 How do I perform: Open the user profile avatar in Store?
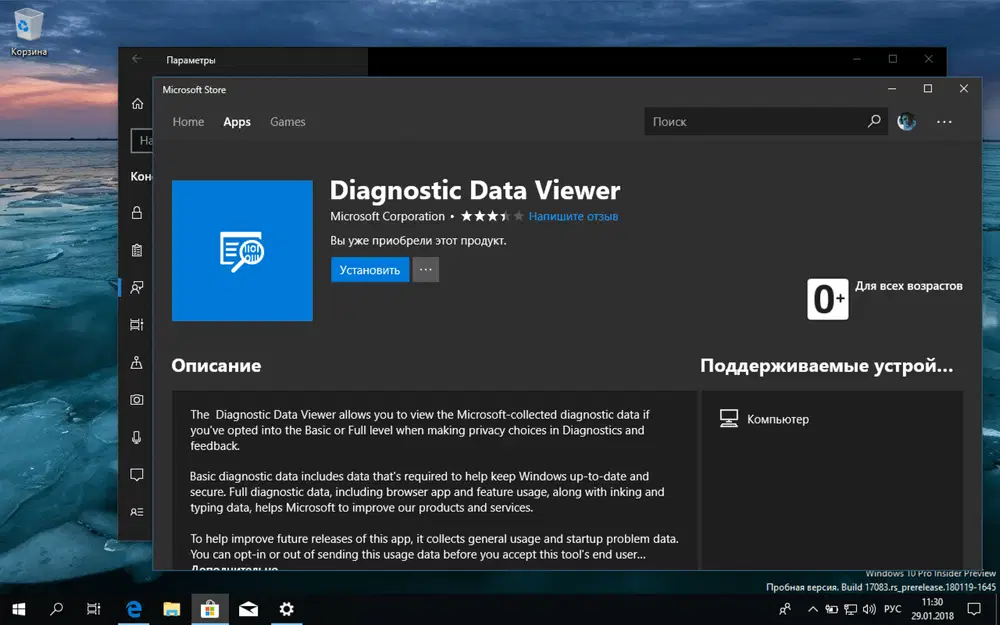click(906, 121)
